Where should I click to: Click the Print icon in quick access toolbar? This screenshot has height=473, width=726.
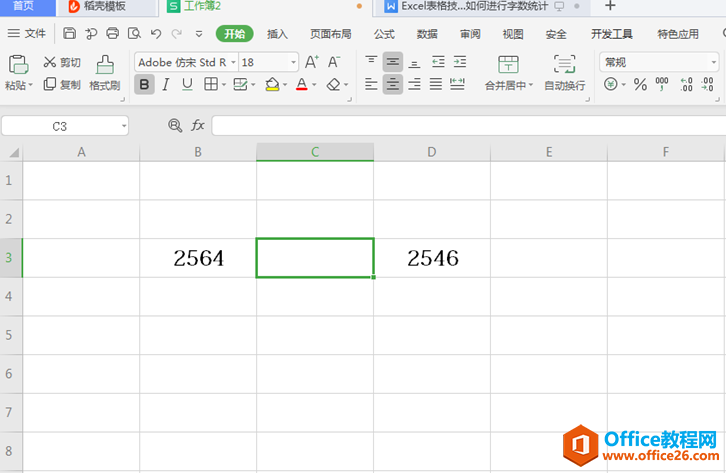(x=112, y=34)
